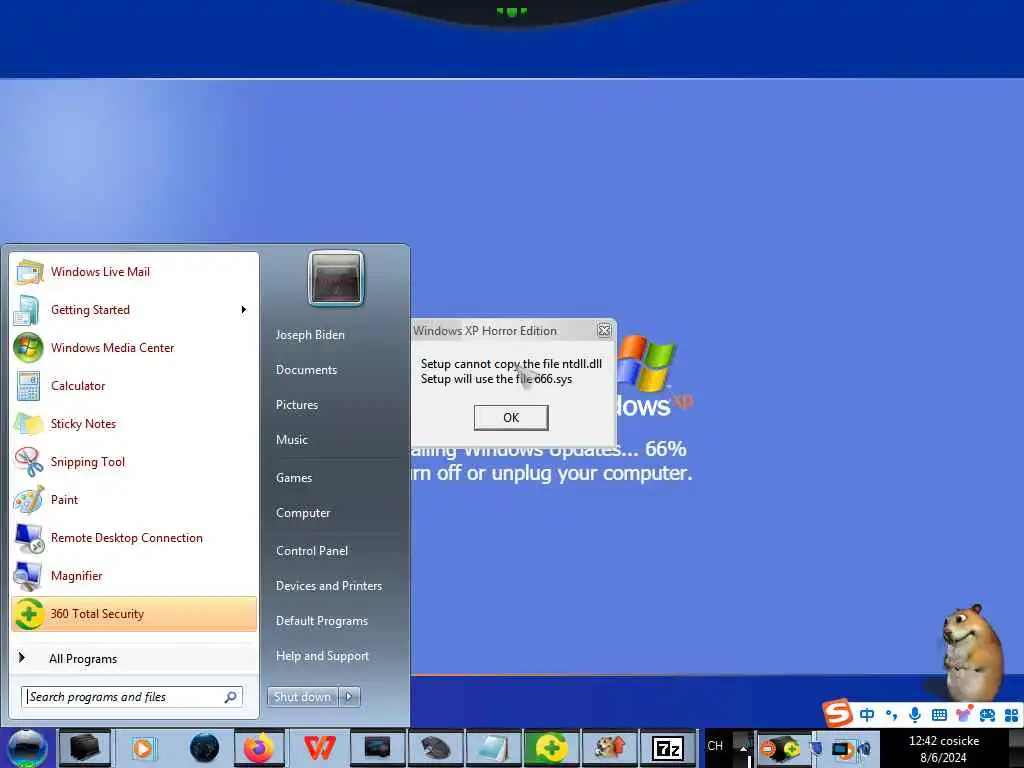Click the Start orb button
Viewport: 1024px width, 768px height.
[x=27, y=748]
